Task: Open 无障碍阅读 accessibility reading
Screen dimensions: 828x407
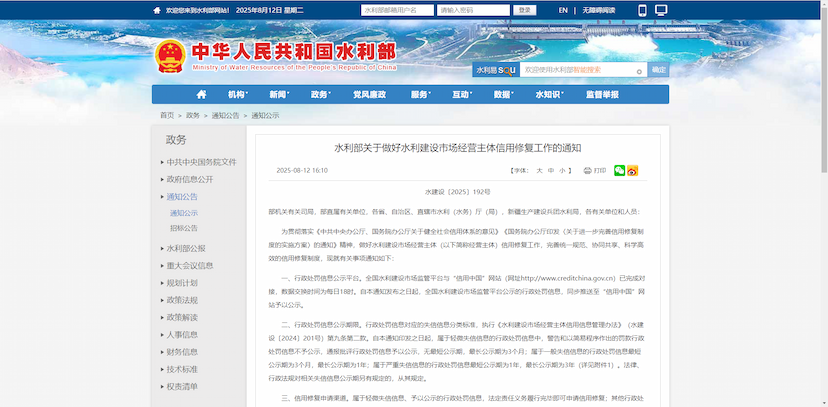Action: pyautogui.click(x=599, y=10)
